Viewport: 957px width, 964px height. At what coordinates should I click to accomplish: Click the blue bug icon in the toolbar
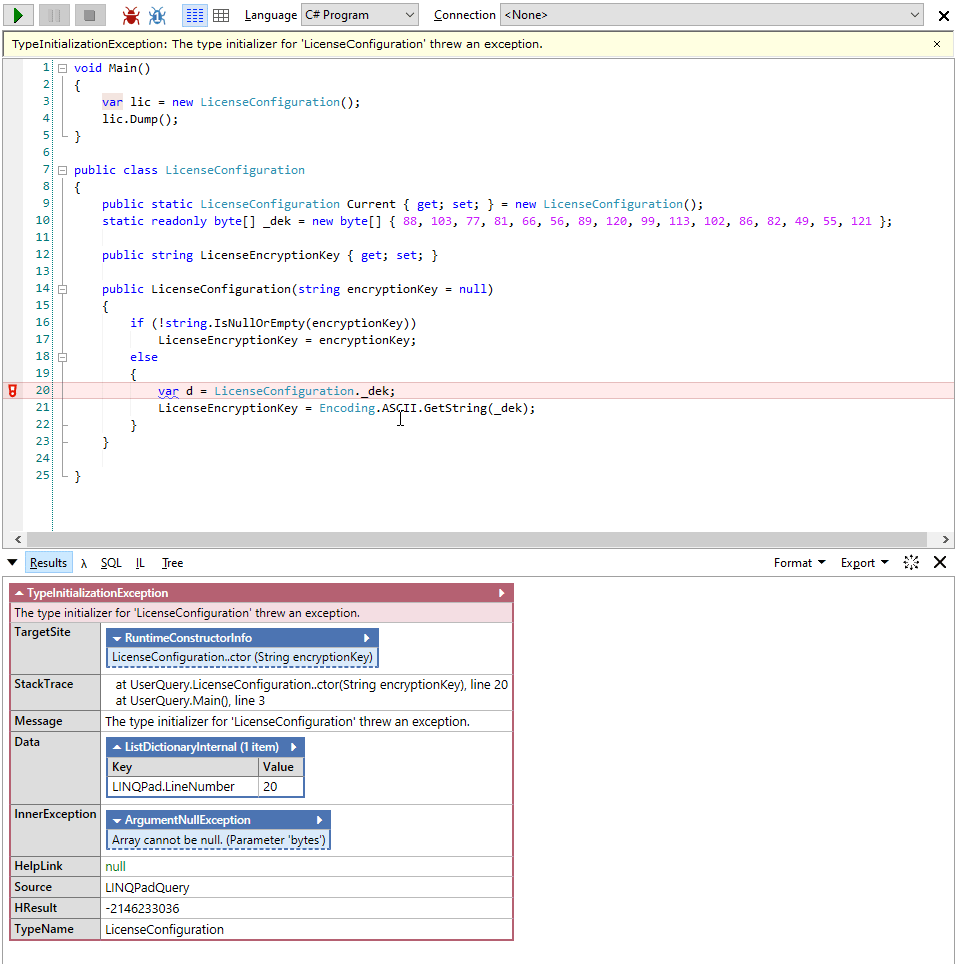click(157, 15)
